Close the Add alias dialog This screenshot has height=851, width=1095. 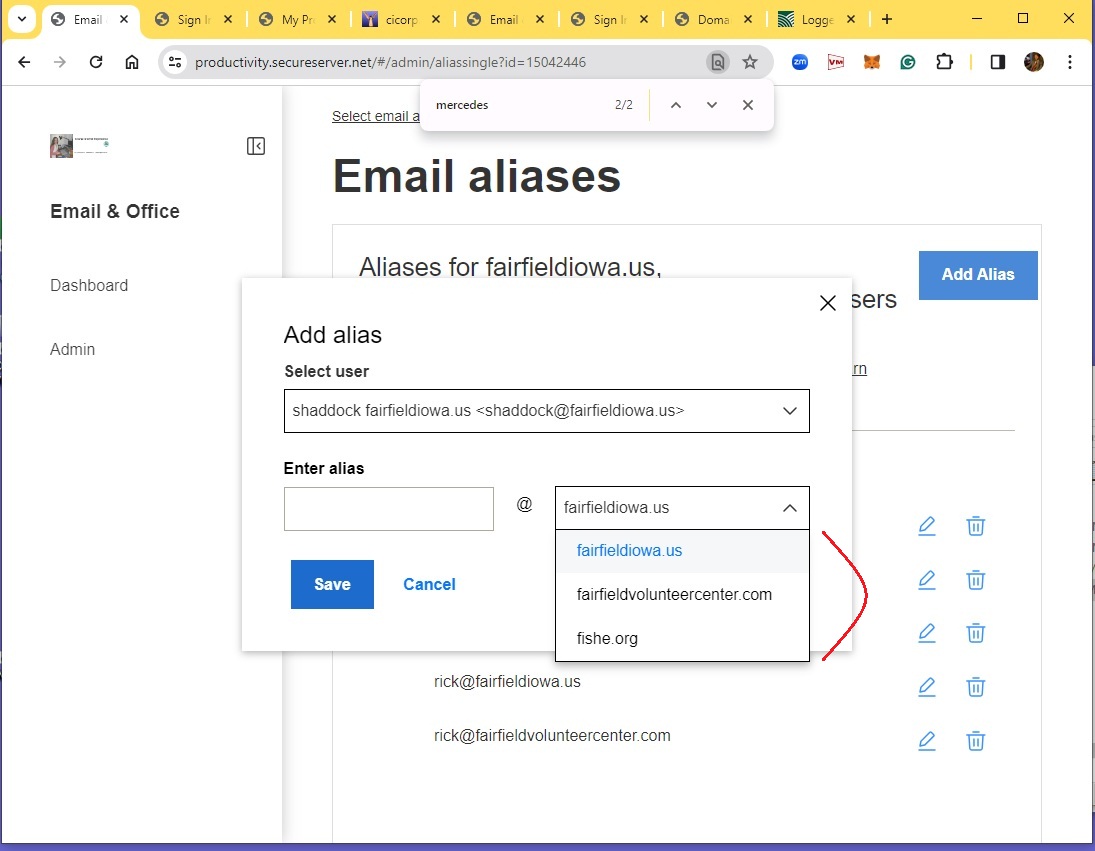(x=827, y=303)
